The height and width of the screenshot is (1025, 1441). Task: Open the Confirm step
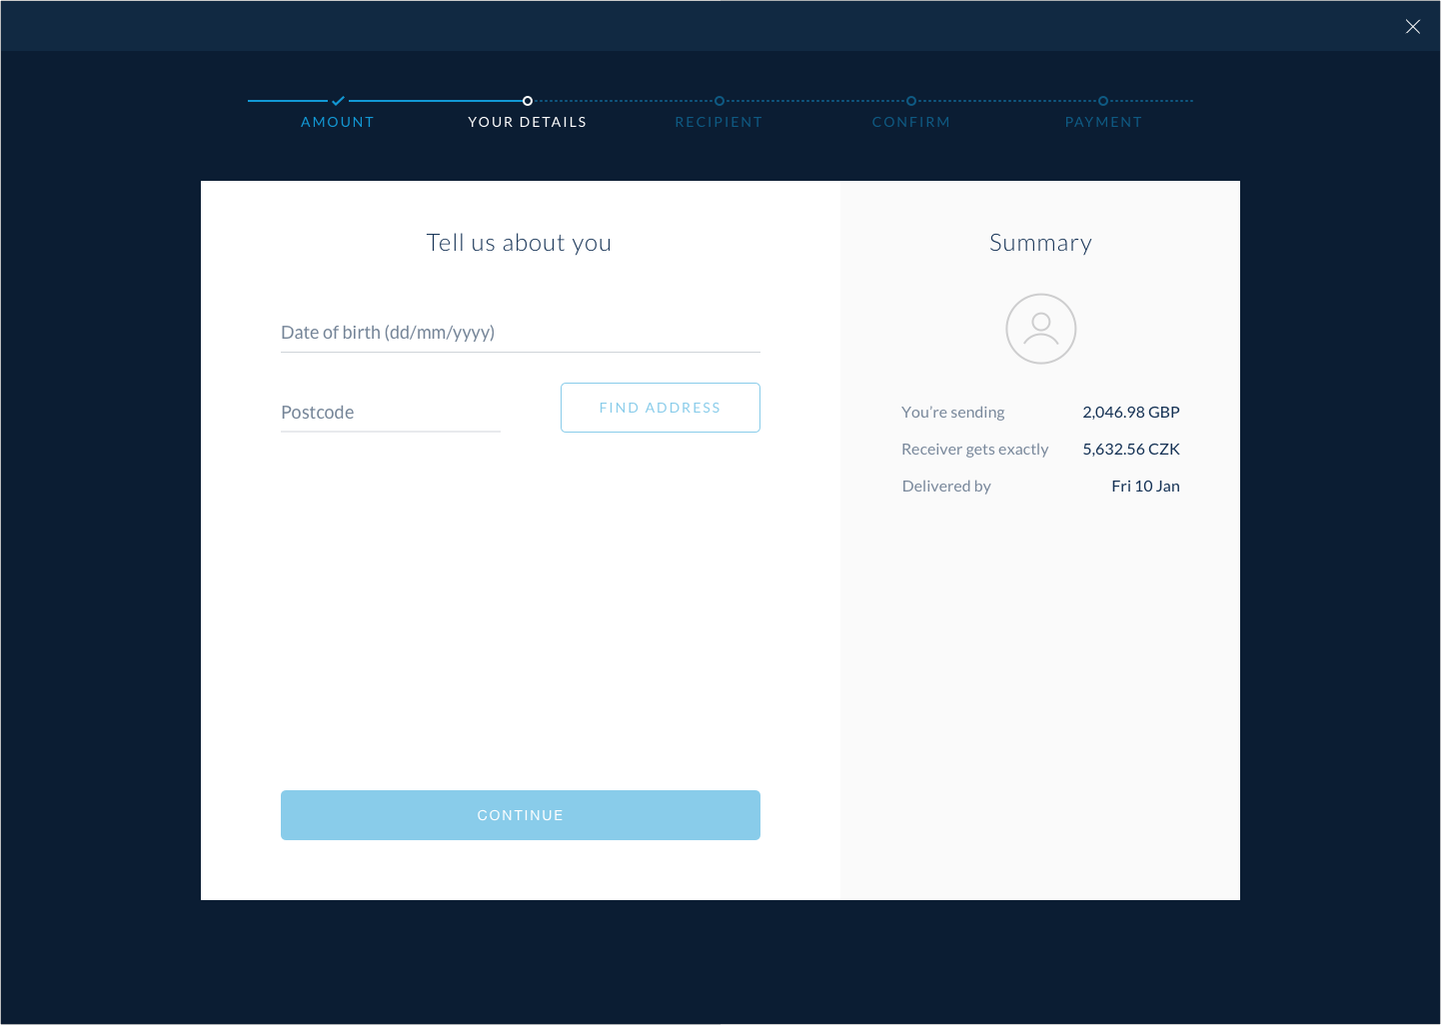point(911,122)
